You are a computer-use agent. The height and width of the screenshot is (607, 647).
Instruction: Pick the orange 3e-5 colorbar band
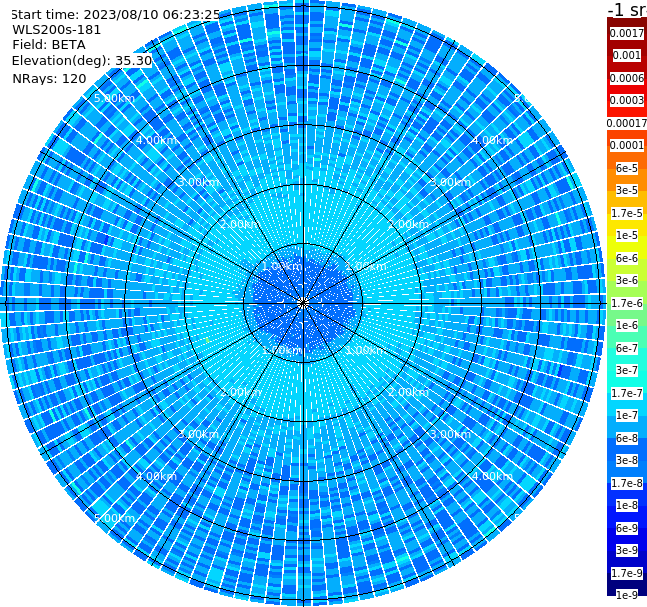click(x=627, y=190)
